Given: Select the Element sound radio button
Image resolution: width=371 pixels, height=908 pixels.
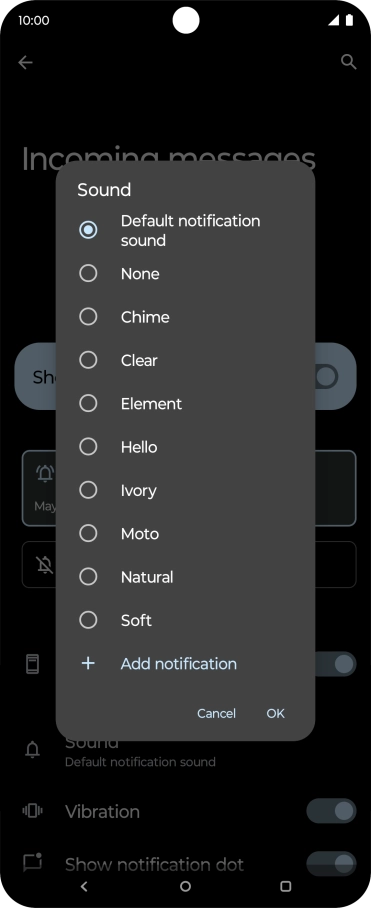Looking at the screenshot, I should 88,404.
